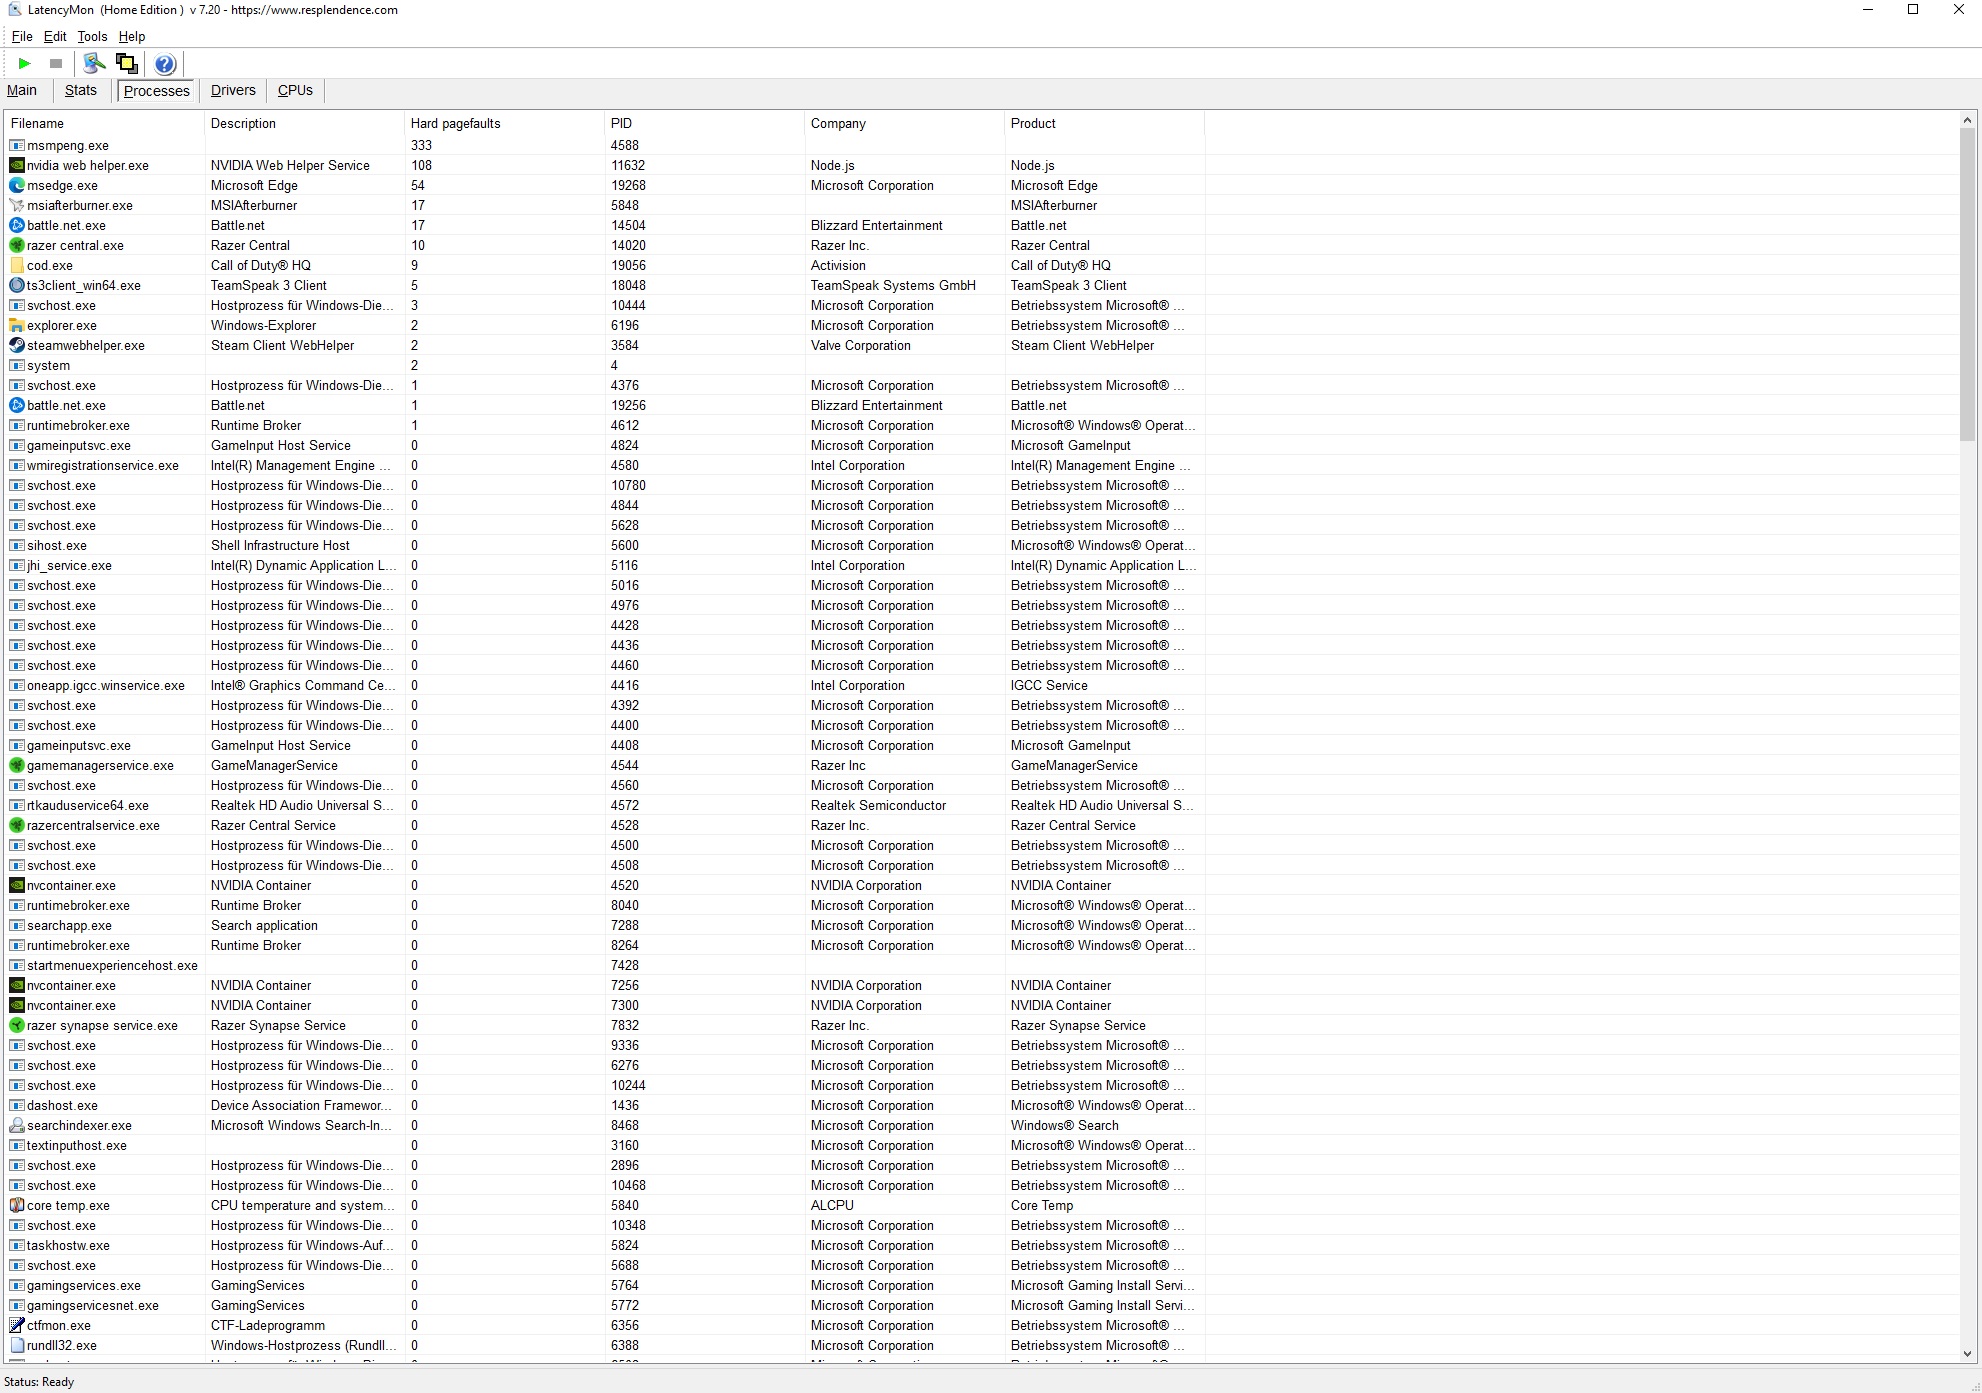Click the gamemanagerservice.exe Razer icon
Screen dimensions: 1982x1393
(x=17, y=766)
